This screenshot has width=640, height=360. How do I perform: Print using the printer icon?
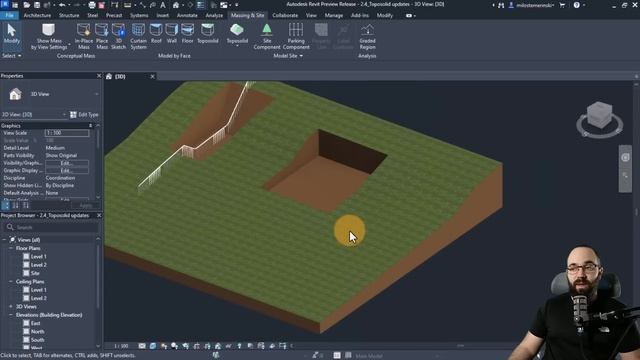pos(92,5)
